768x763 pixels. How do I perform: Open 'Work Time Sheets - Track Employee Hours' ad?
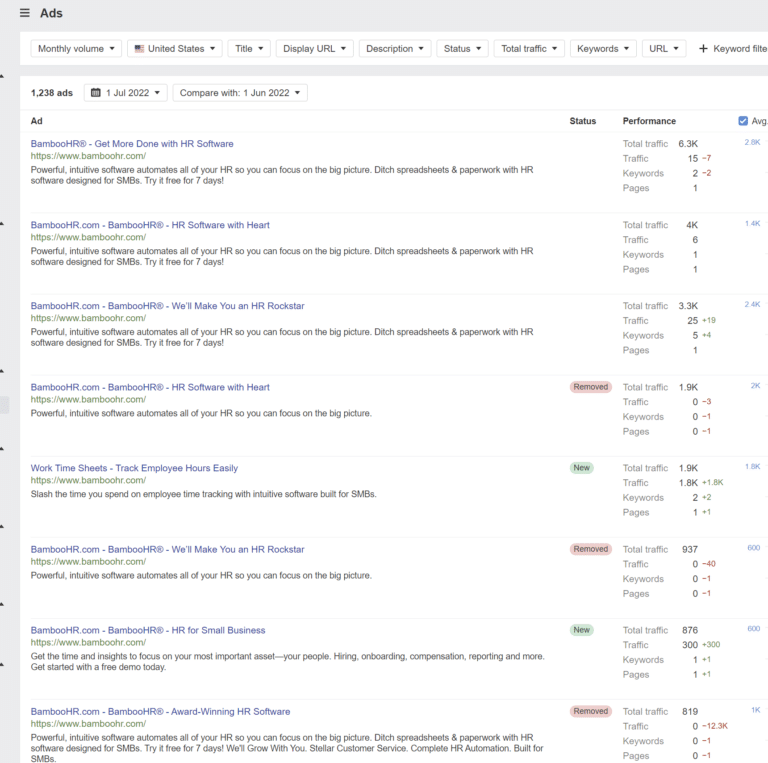(134, 468)
